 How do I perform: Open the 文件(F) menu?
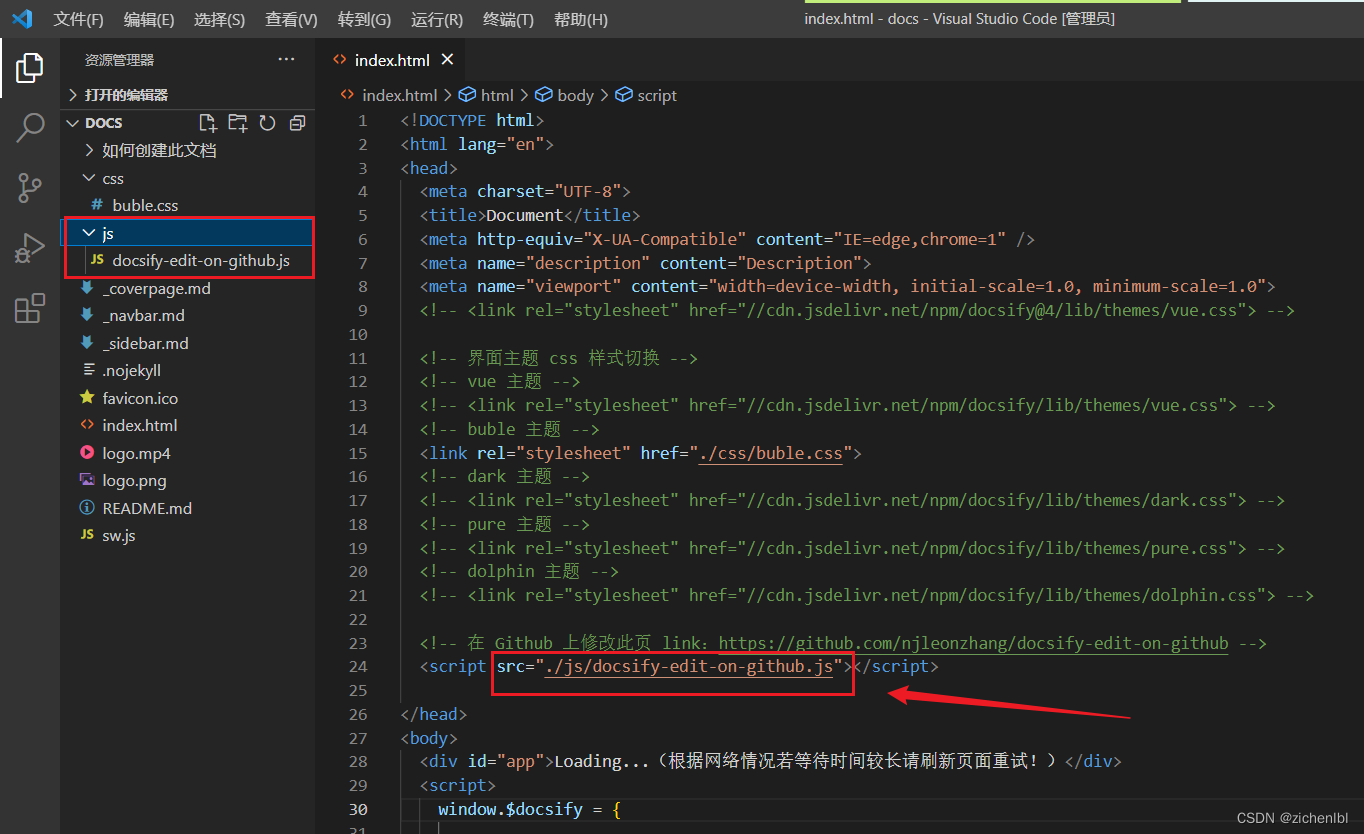point(78,19)
